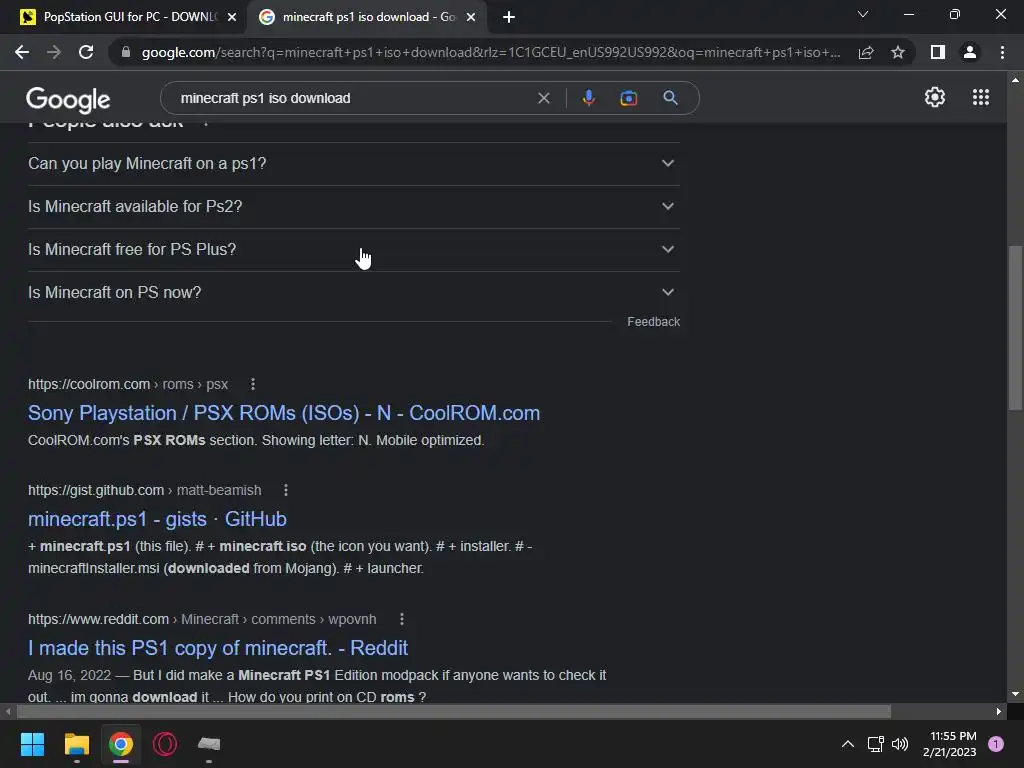Click the Google logo

[68, 99]
